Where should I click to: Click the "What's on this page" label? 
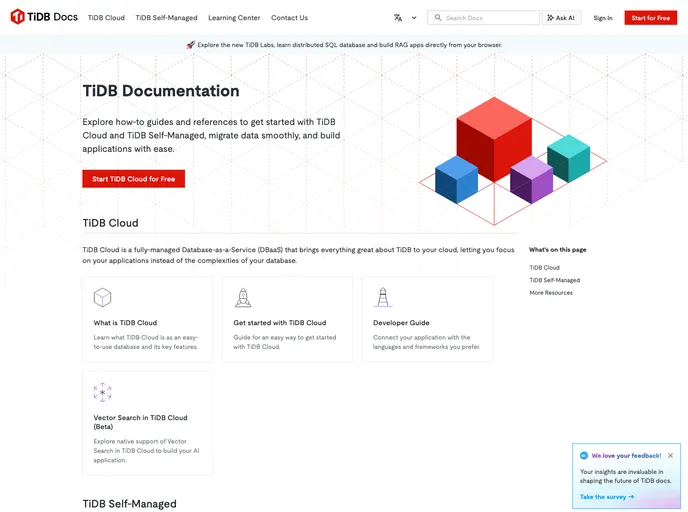point(557,250)
